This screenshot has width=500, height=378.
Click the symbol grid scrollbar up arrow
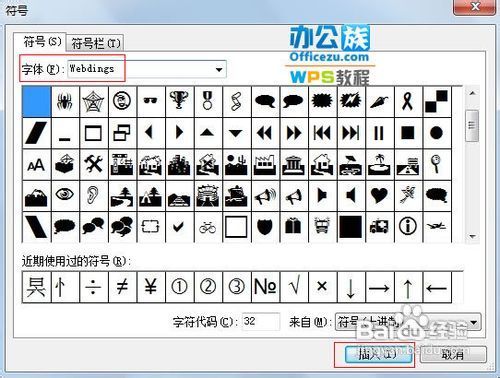[472, 94]
